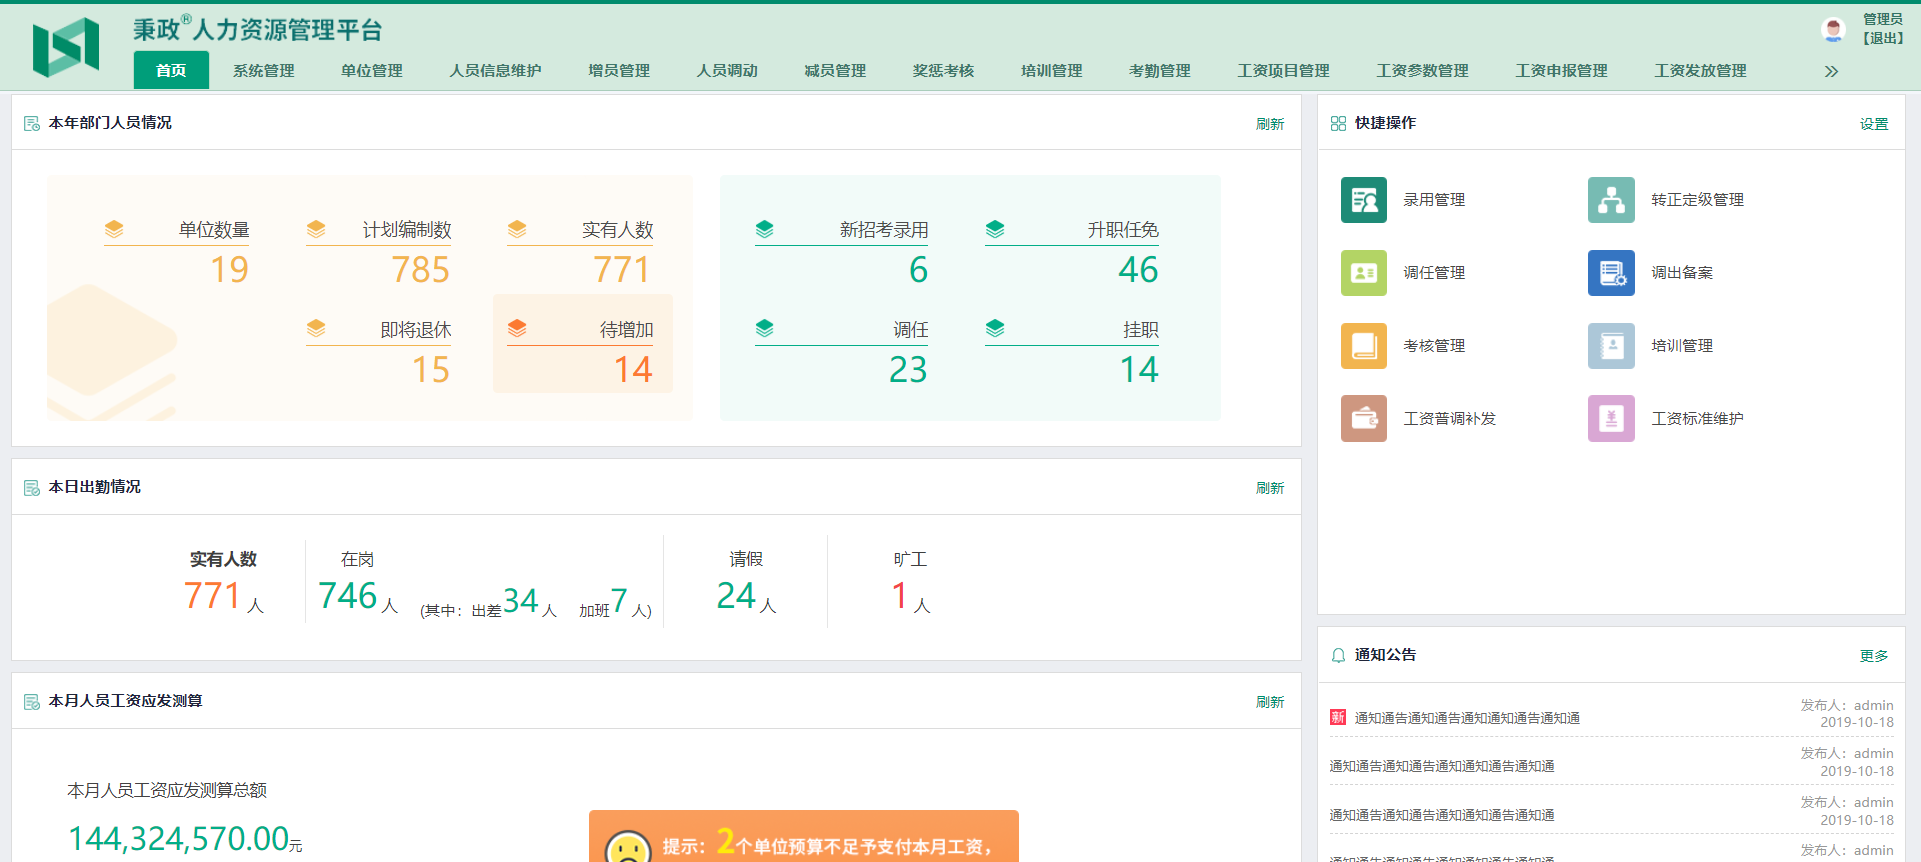Select the 调出备案 icon

tap(1610, 273)
